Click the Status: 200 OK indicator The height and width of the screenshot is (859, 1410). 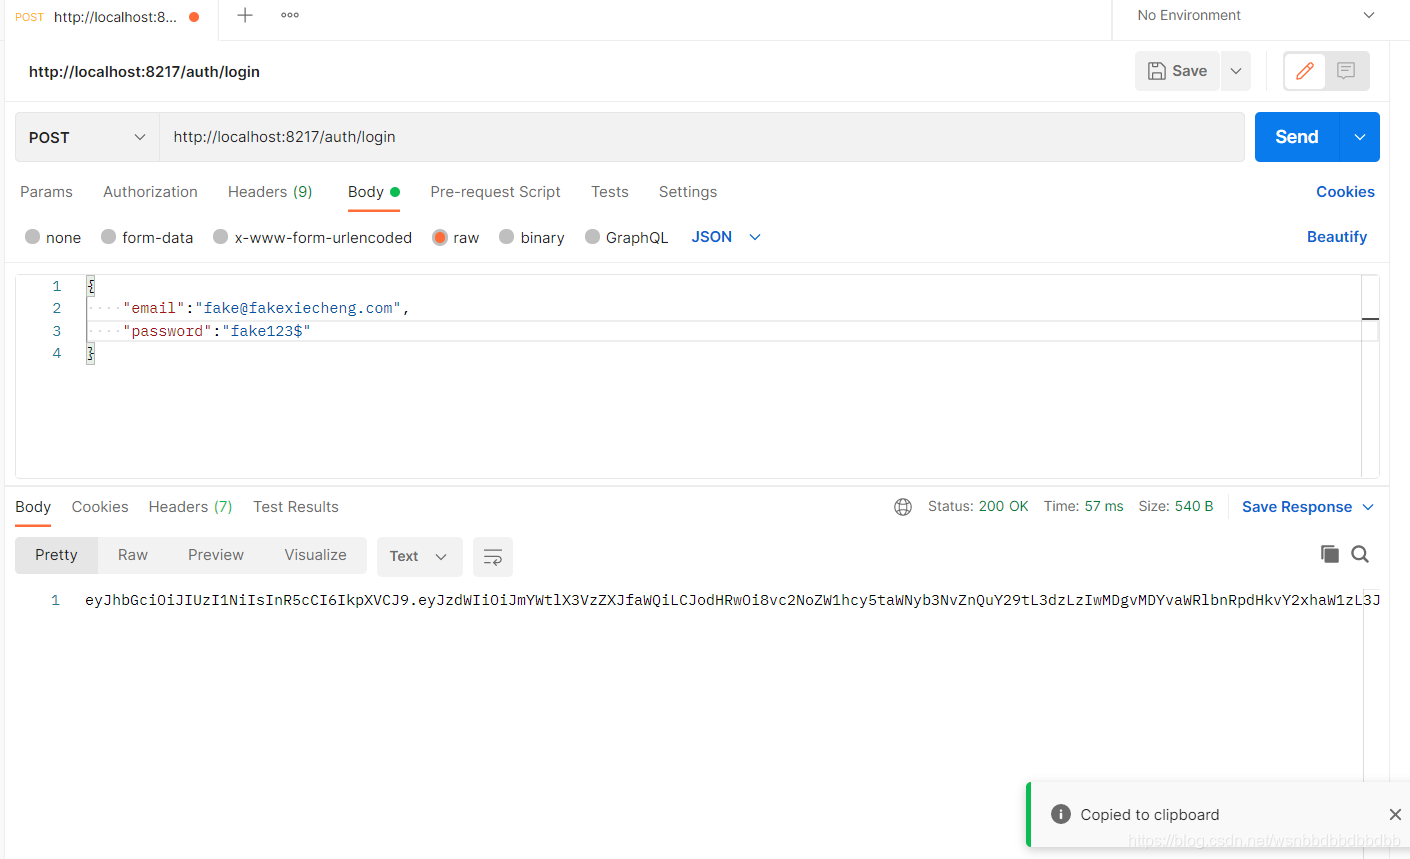pos(978,507)
